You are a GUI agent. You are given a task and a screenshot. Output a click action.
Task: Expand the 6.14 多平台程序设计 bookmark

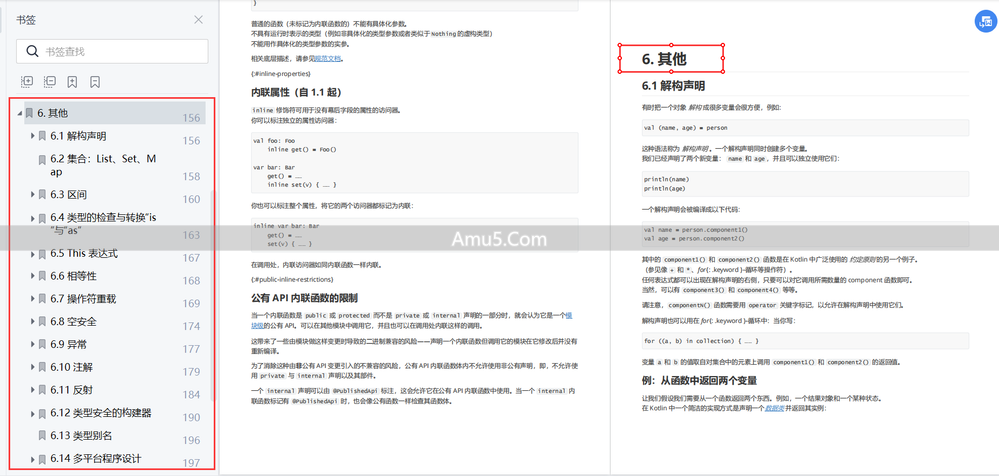click(32, 459)
